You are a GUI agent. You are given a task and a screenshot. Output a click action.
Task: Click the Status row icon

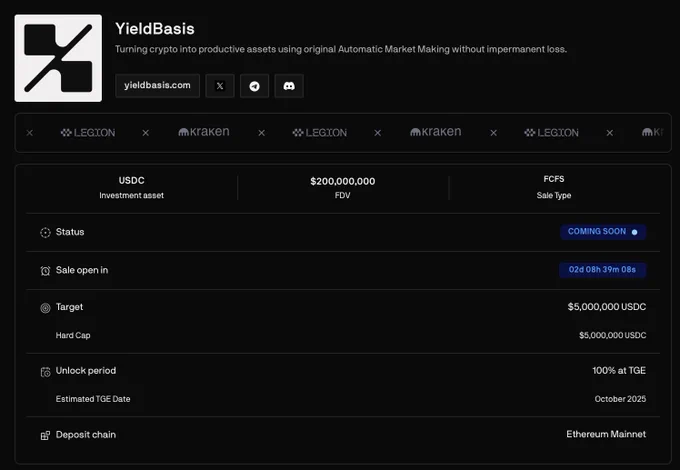coord(45,232)
